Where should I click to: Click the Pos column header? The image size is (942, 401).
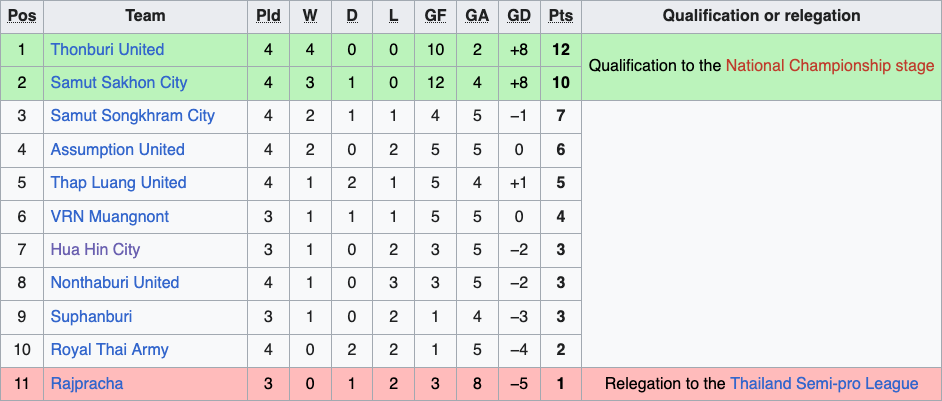pos(22,16)
